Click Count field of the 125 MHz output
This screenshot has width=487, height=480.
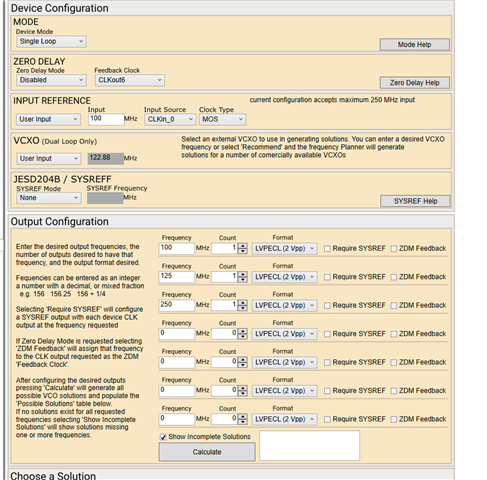[225, 277]
